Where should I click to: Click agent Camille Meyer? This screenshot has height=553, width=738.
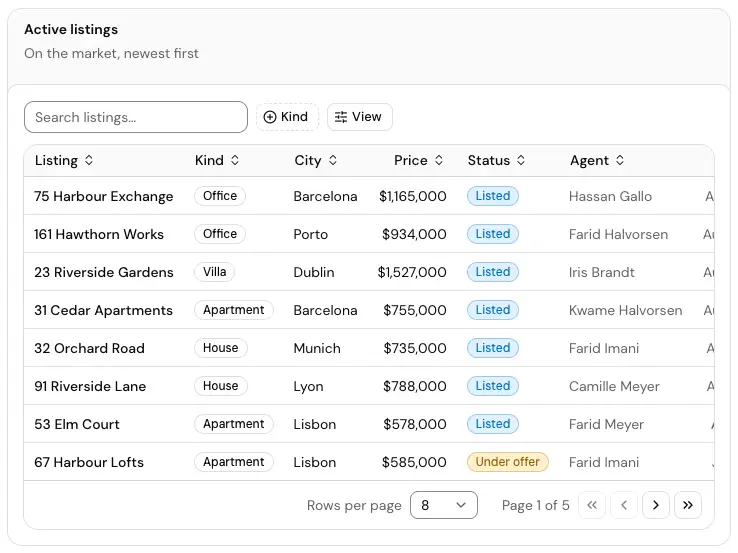614,386
